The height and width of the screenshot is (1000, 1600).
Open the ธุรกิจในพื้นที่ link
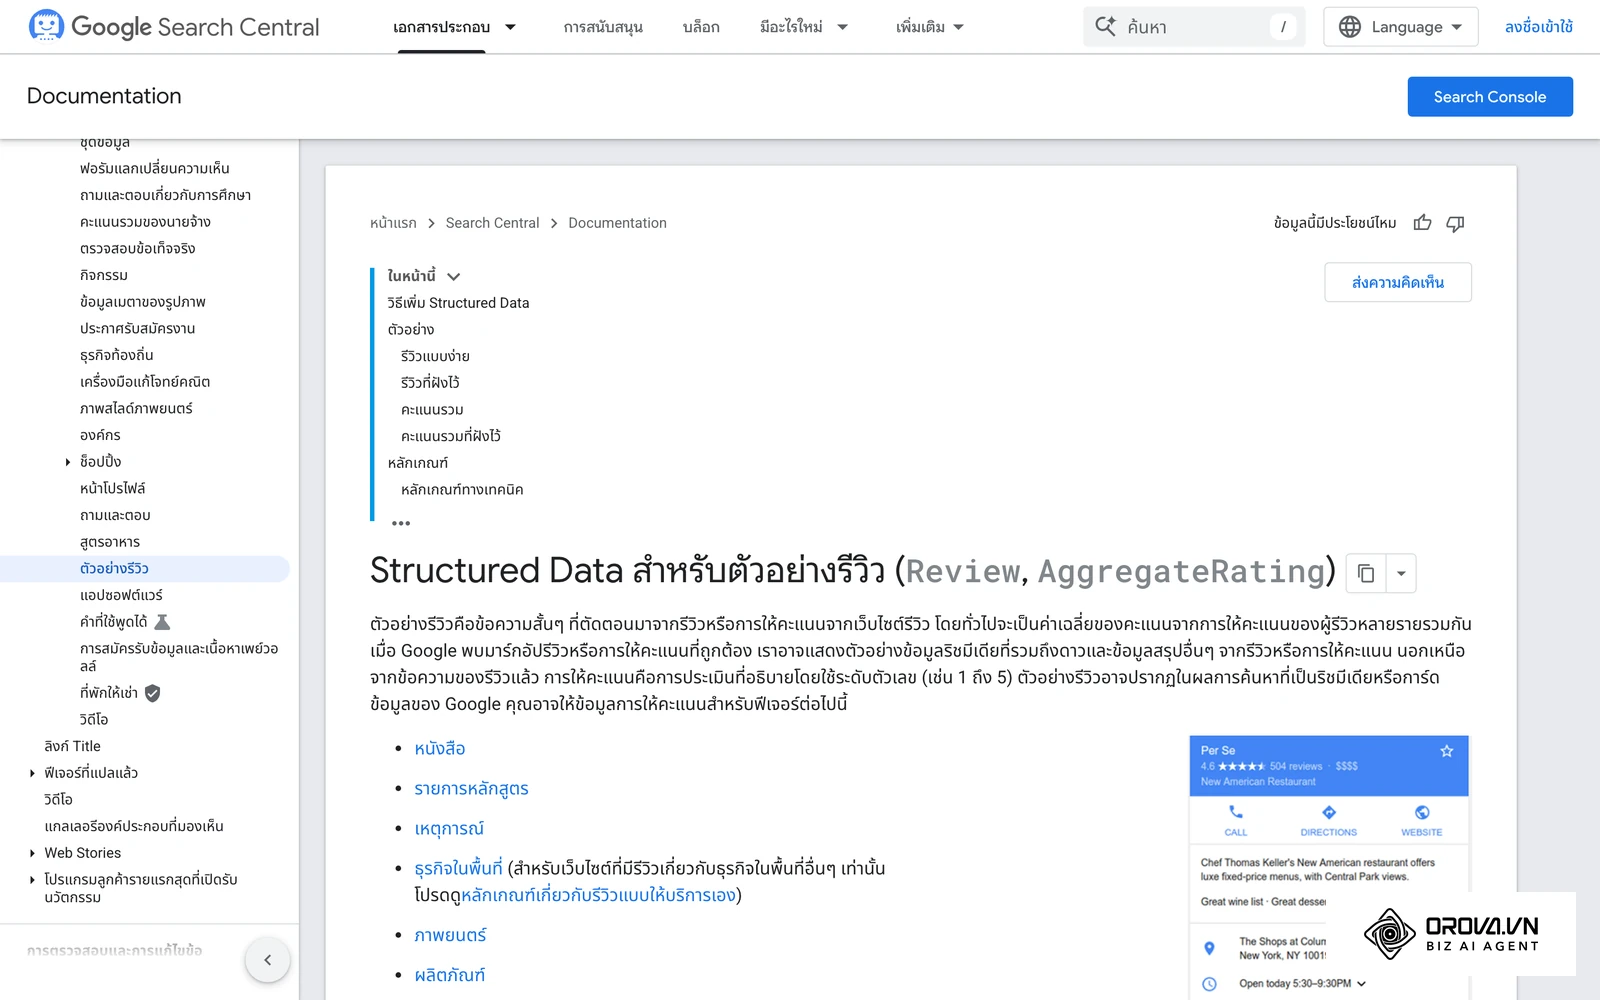pyautogui.click(x=458, y=868)
